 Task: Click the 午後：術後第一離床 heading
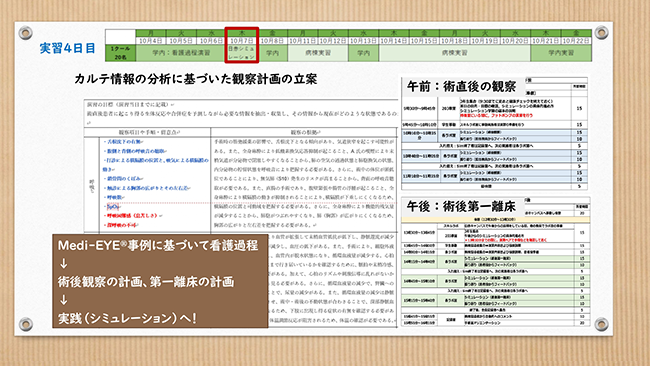pyautogui.click(x=461, y=206)
